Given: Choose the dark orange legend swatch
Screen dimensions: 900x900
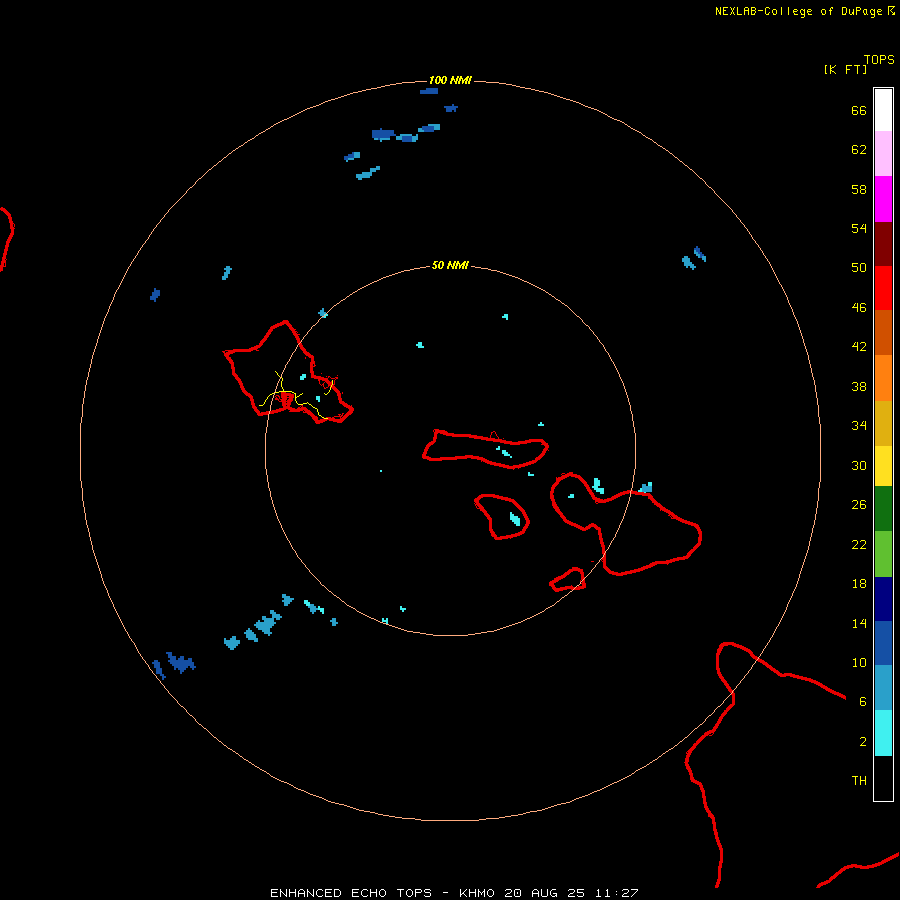Looking at the screenshot, I should 883,333.
